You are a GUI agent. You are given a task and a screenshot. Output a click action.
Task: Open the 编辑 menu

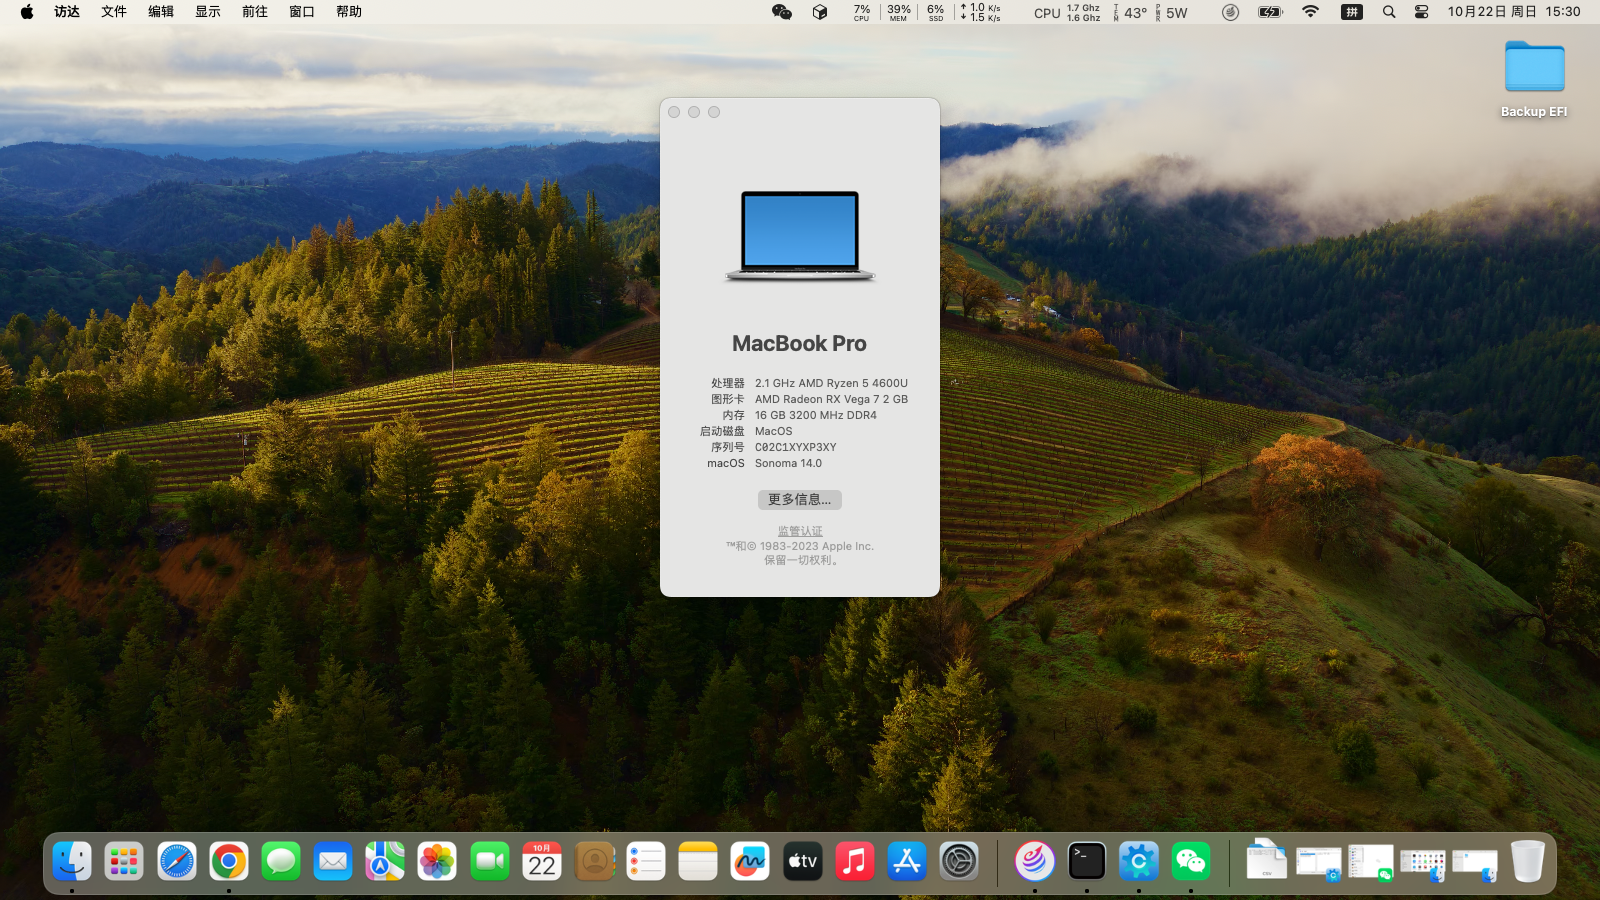coord(161,12)
